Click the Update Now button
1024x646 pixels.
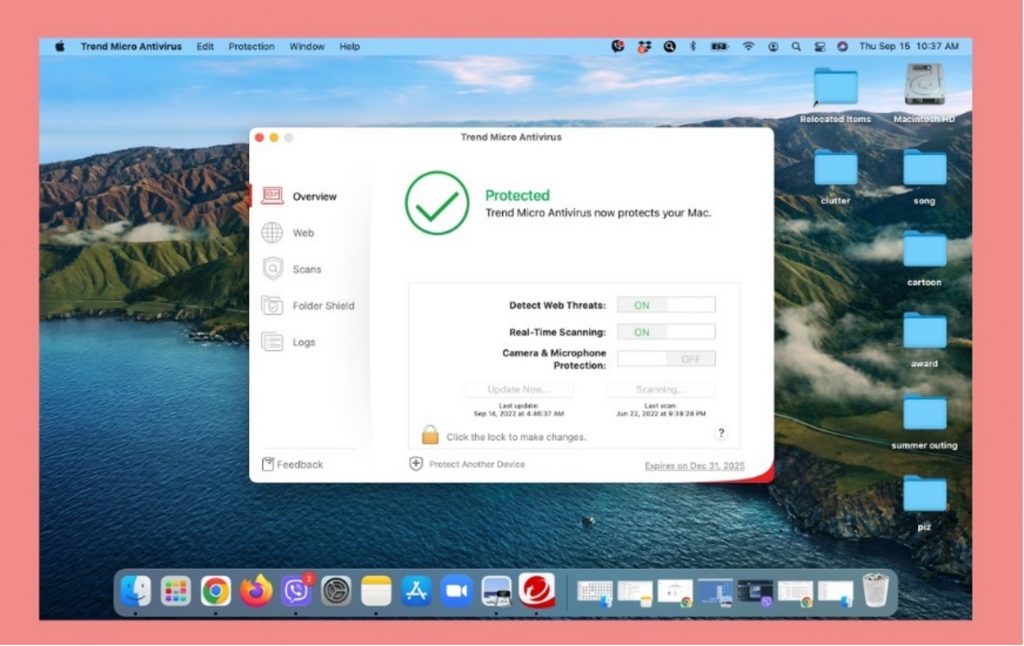[518, 389]
